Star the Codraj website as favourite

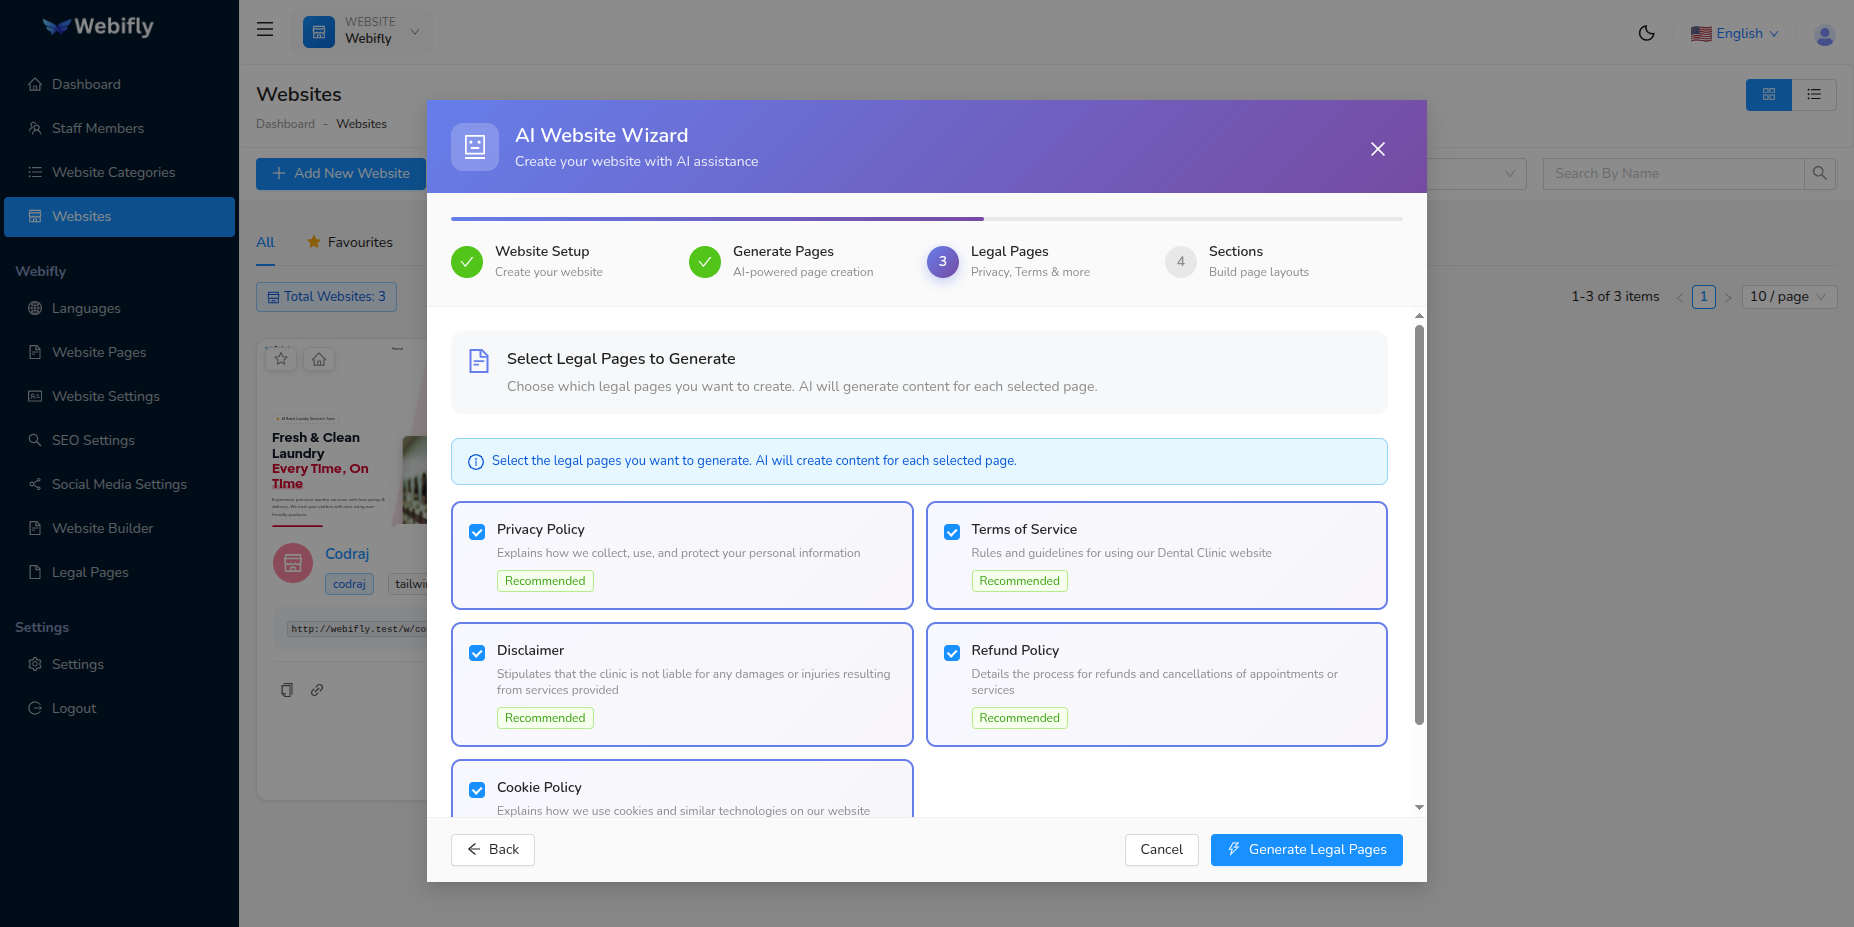pos(281,359)
